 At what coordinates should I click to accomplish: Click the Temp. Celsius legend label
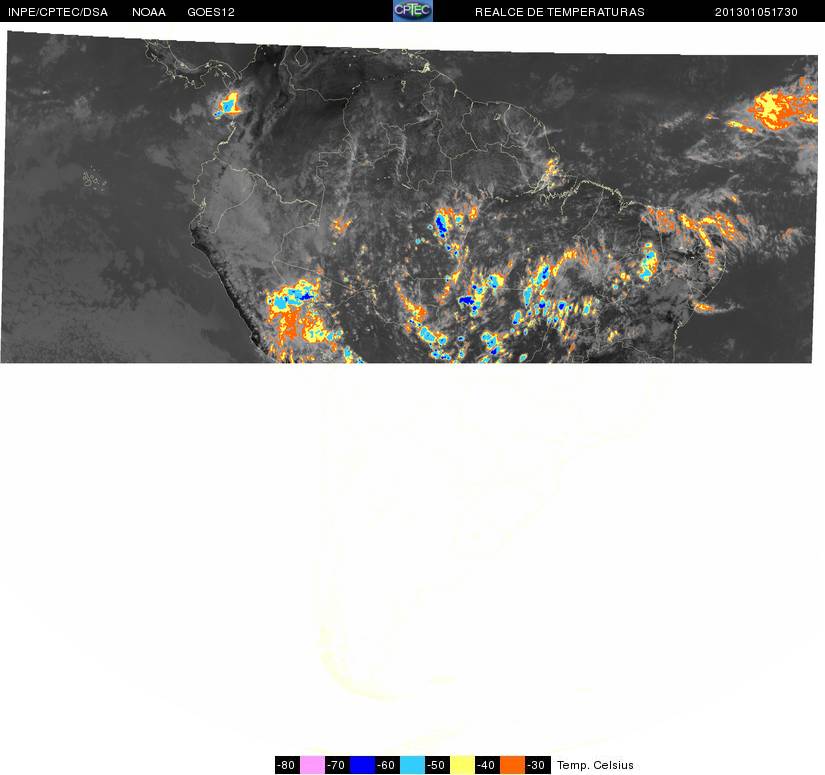(595, 765)
